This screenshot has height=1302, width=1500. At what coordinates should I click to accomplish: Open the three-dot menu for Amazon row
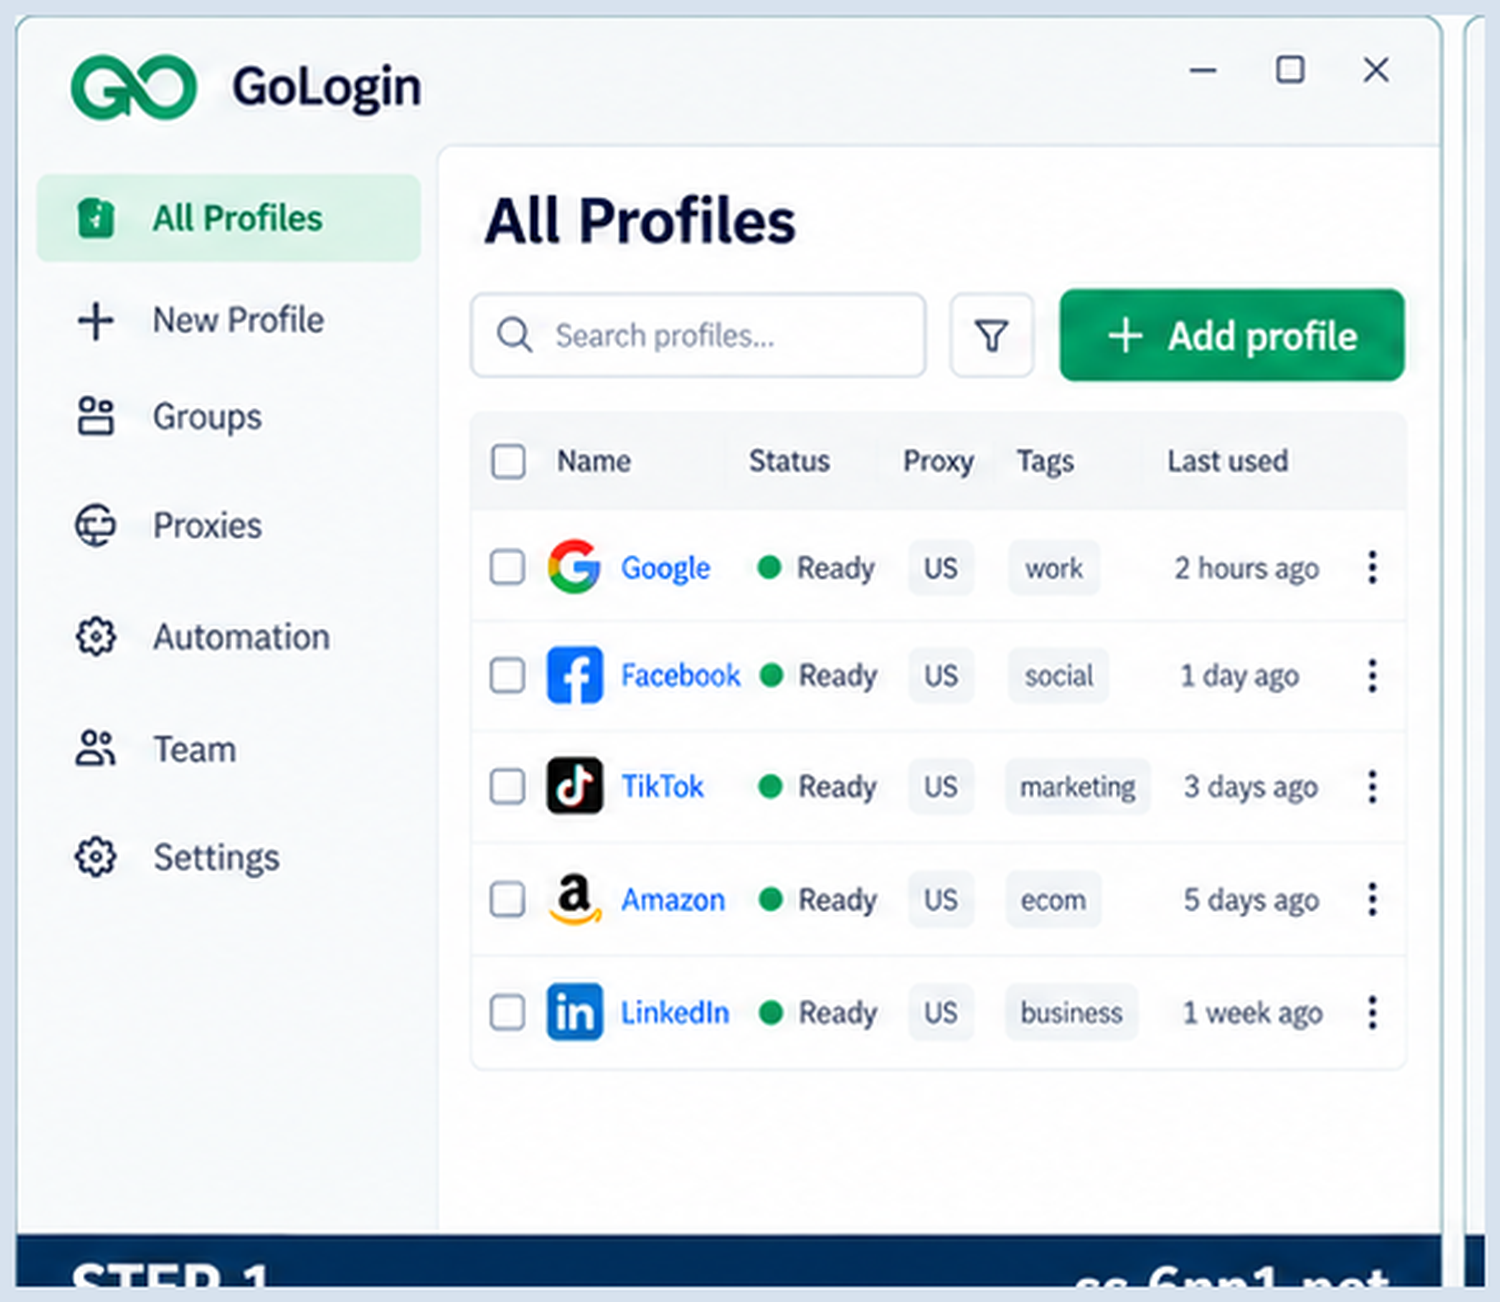pos(1372,899)
